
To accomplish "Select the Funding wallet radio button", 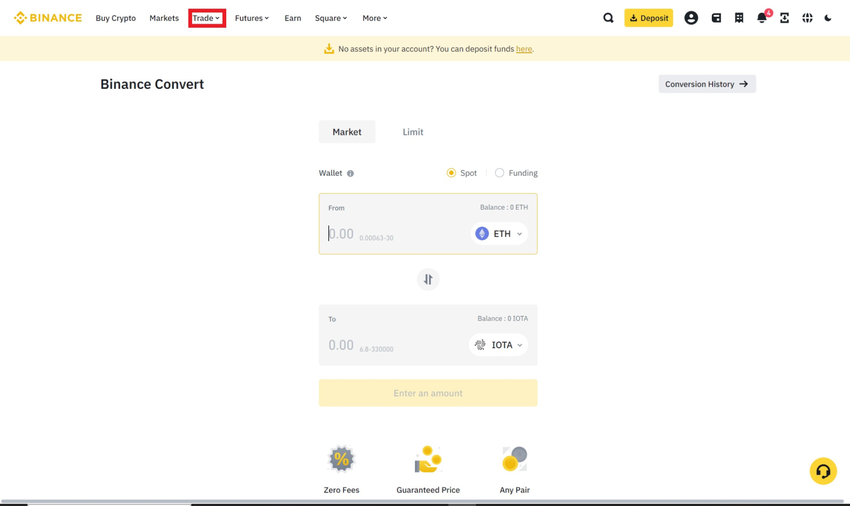I will pyautogui.click(x=499, y=173).
